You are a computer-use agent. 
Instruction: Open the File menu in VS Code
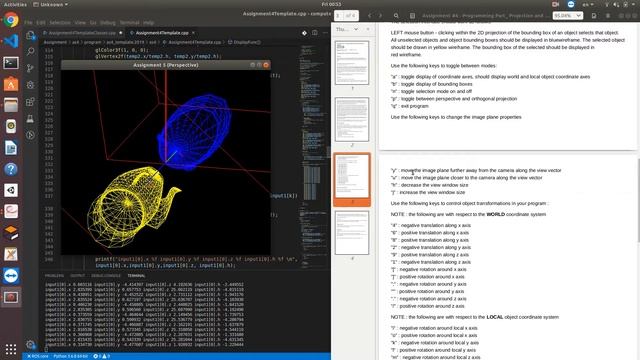tap(28, 23)
